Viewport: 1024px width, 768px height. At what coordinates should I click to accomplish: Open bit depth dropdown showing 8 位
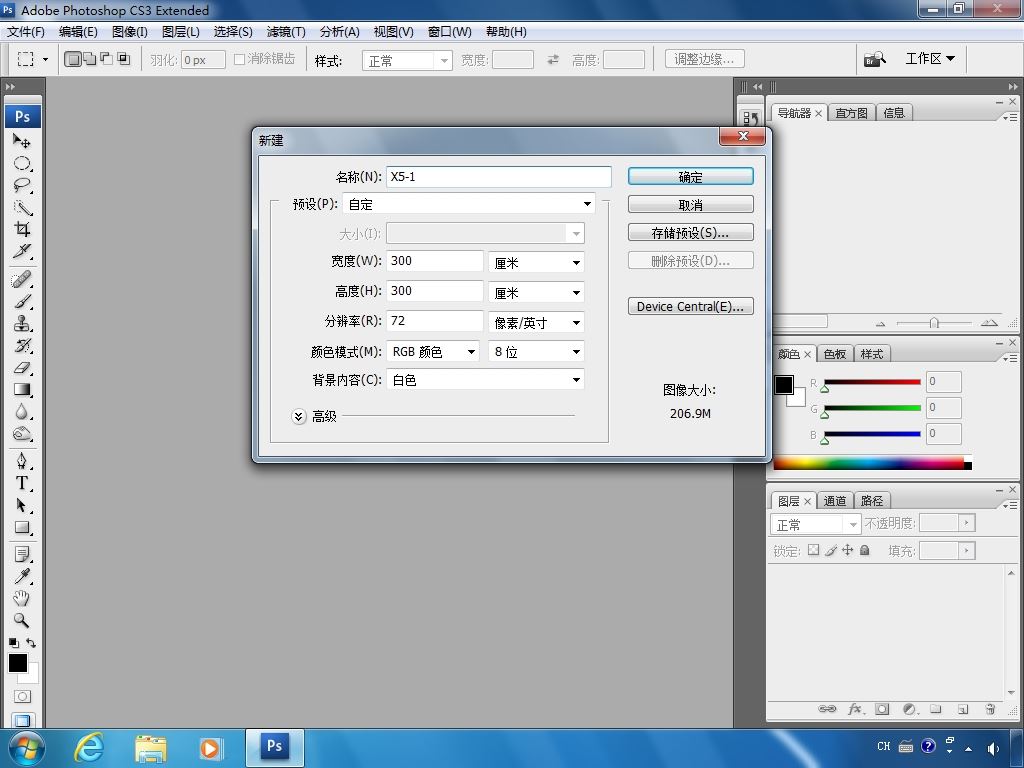(x=536, y=351)
